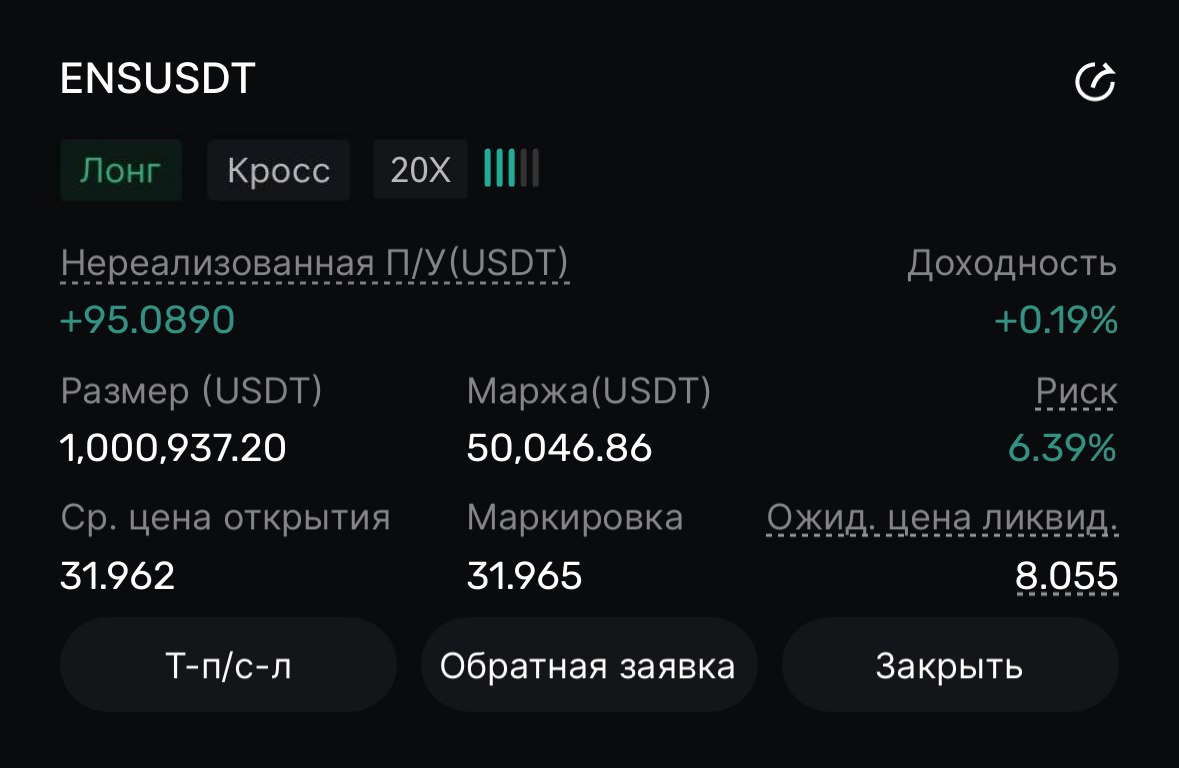Click the Доходность percentage +0.19%
The height and width of the screenshot is (768, 1179).
click(x=1055, y=321)
